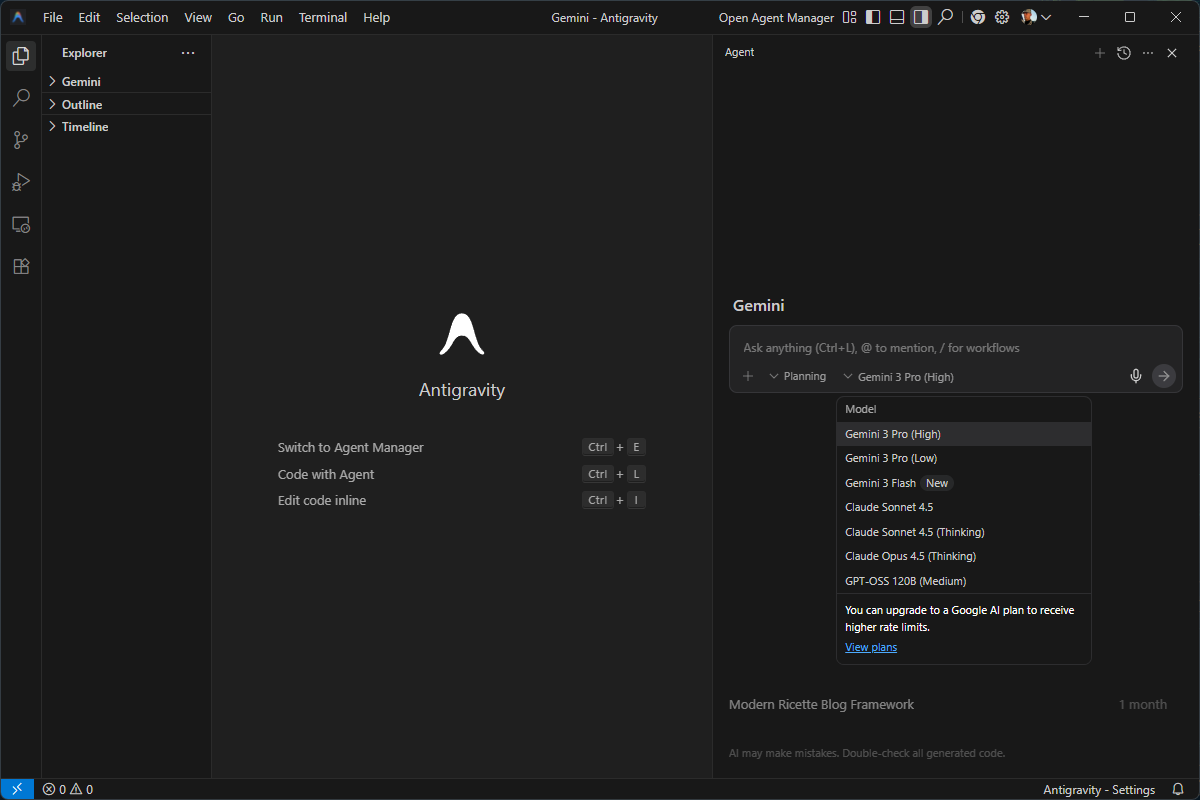Open the View menu
The width and height of the screenshot is (1200, 800).
pyautogui.click(x=198, y=17)
